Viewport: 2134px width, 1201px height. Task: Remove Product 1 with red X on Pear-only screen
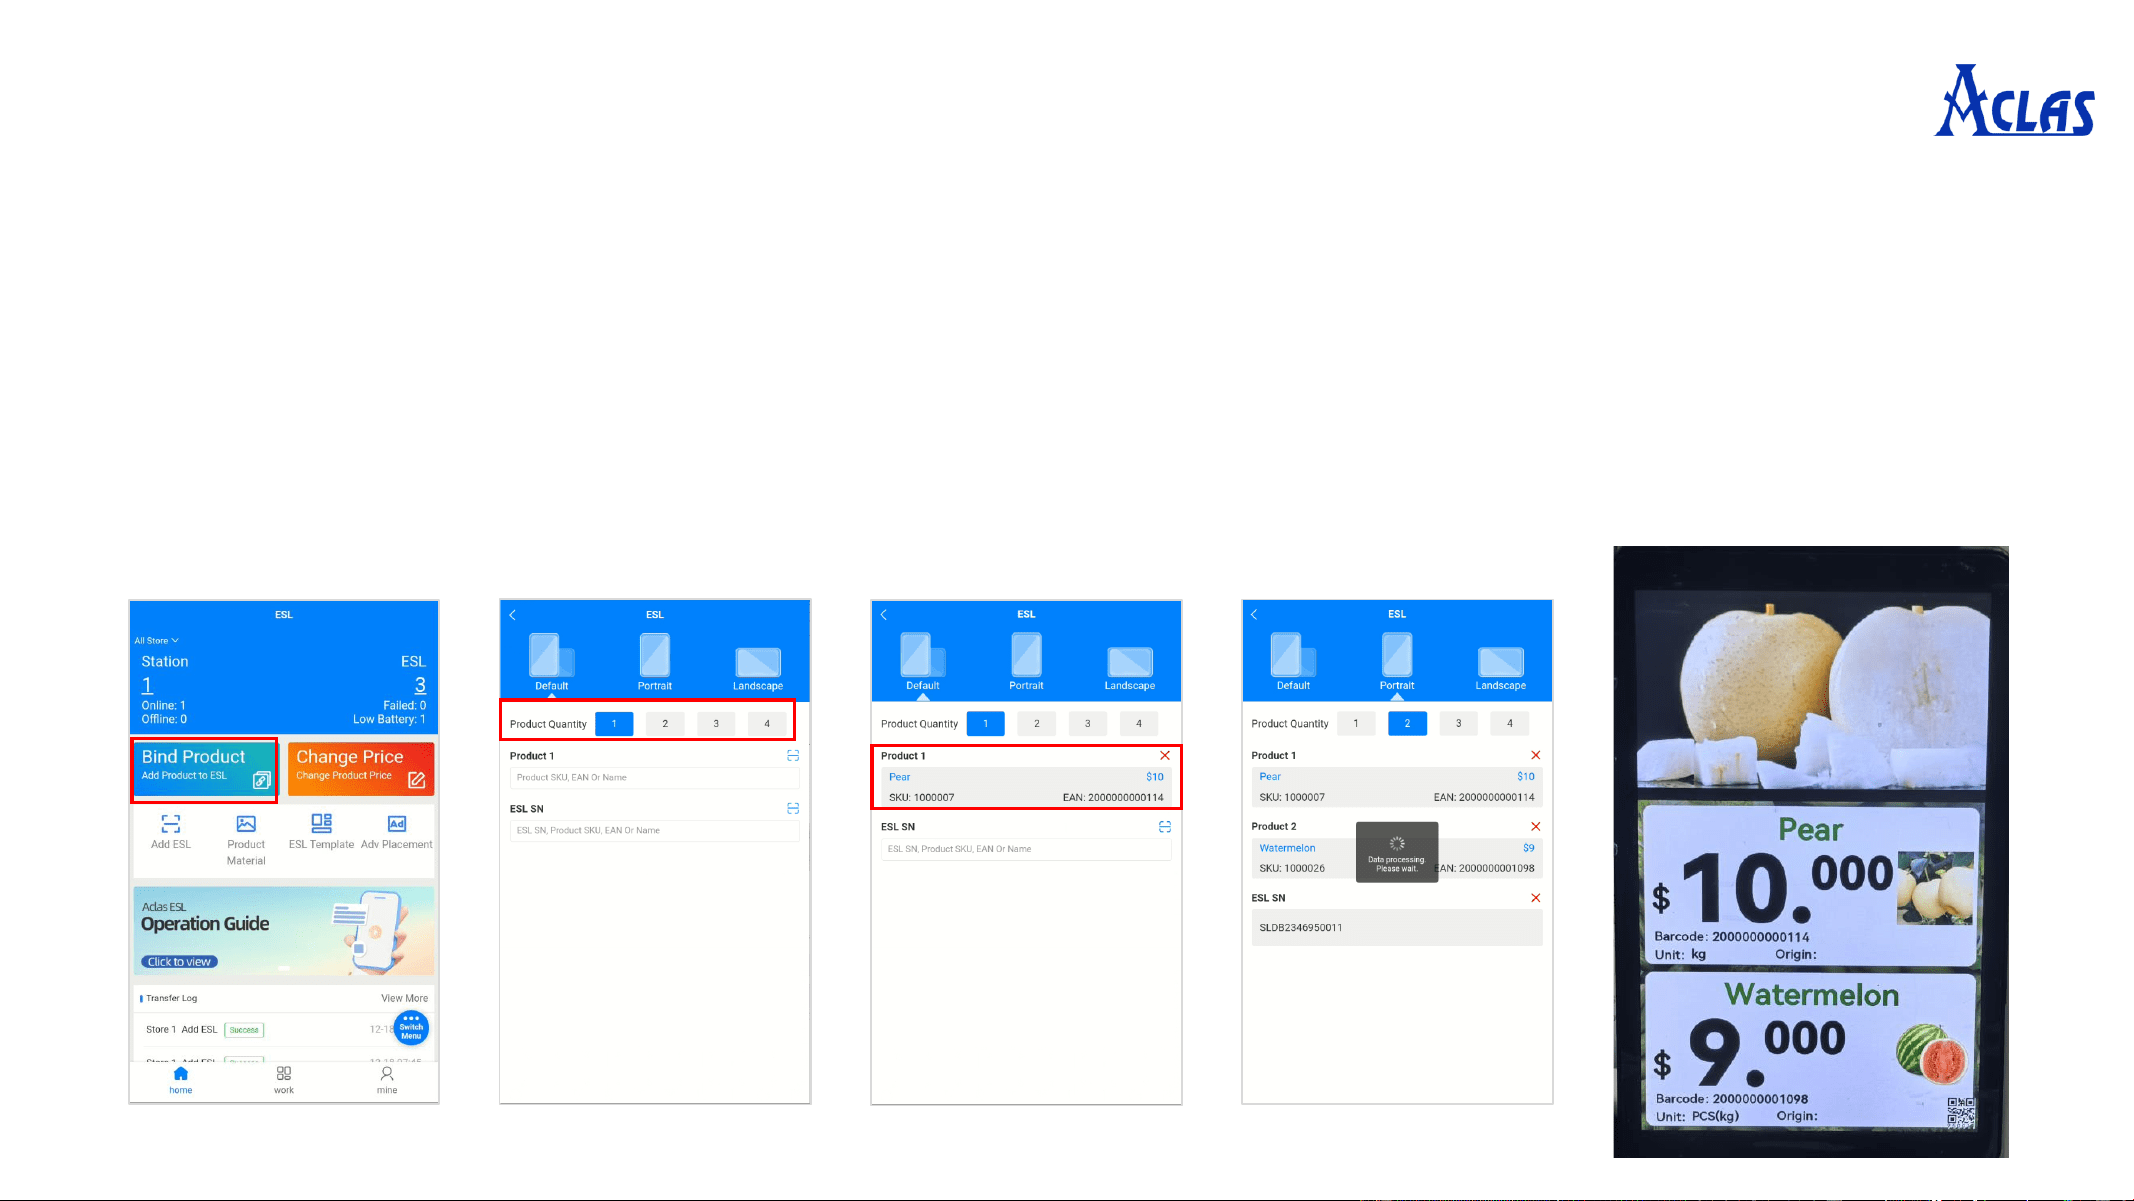(x=1165, y=756)
